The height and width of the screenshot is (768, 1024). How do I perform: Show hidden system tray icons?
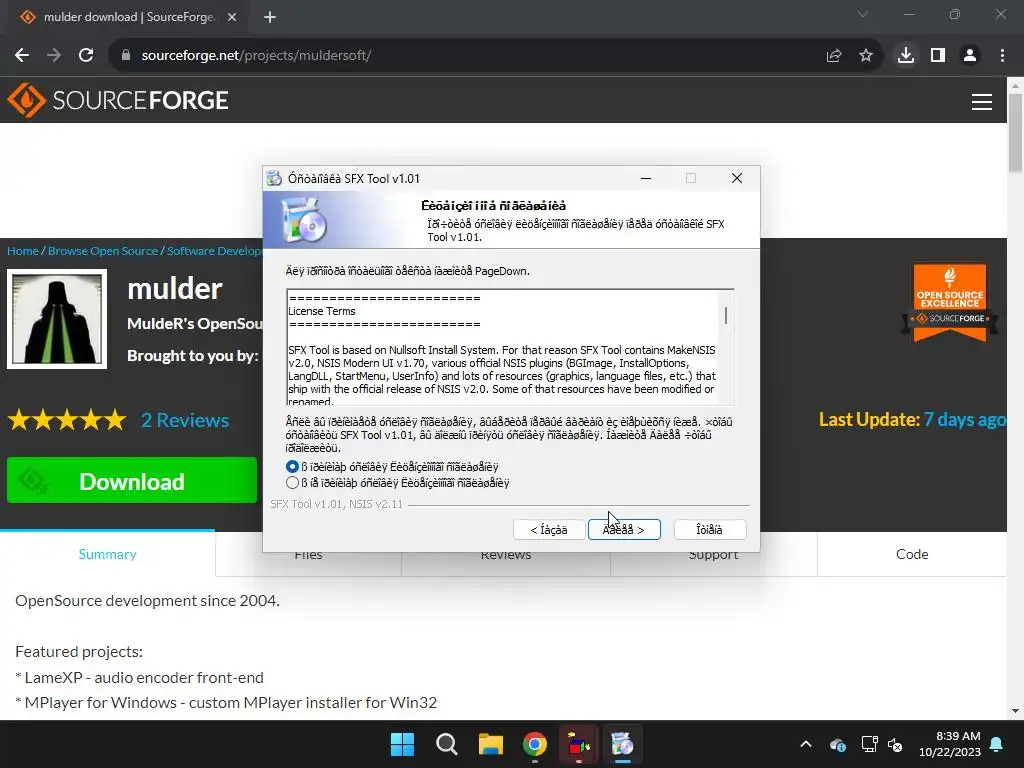806,744
